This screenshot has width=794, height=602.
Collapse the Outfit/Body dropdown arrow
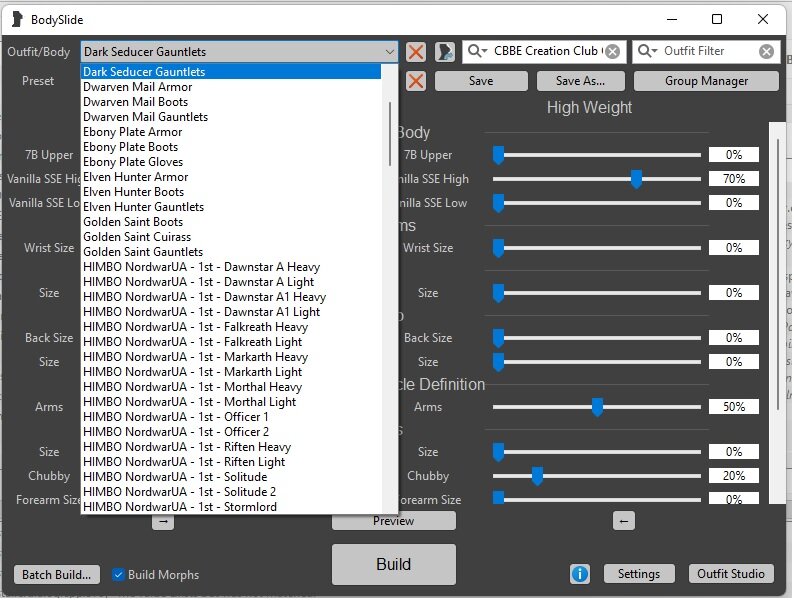click(x=389, y=52)
